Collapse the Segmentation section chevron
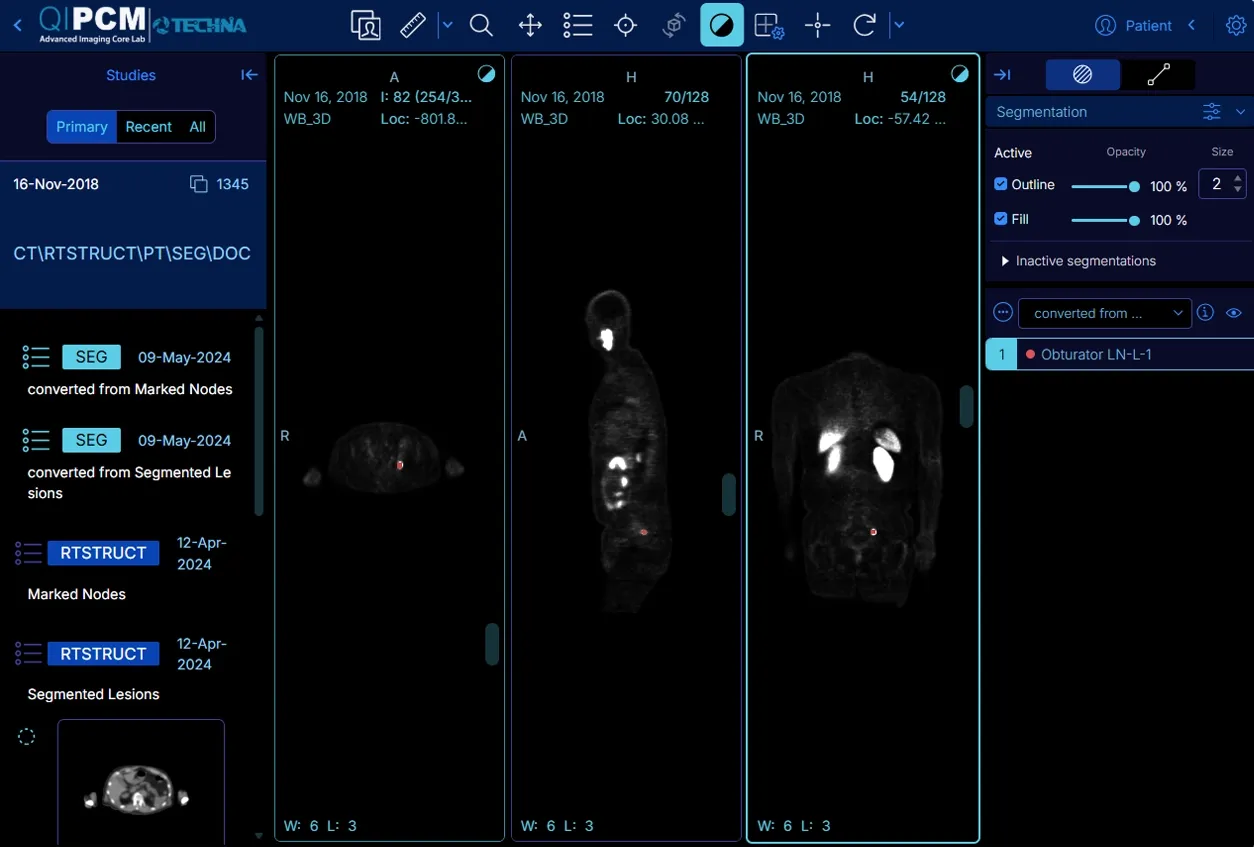 click(x=1241, y=112)
